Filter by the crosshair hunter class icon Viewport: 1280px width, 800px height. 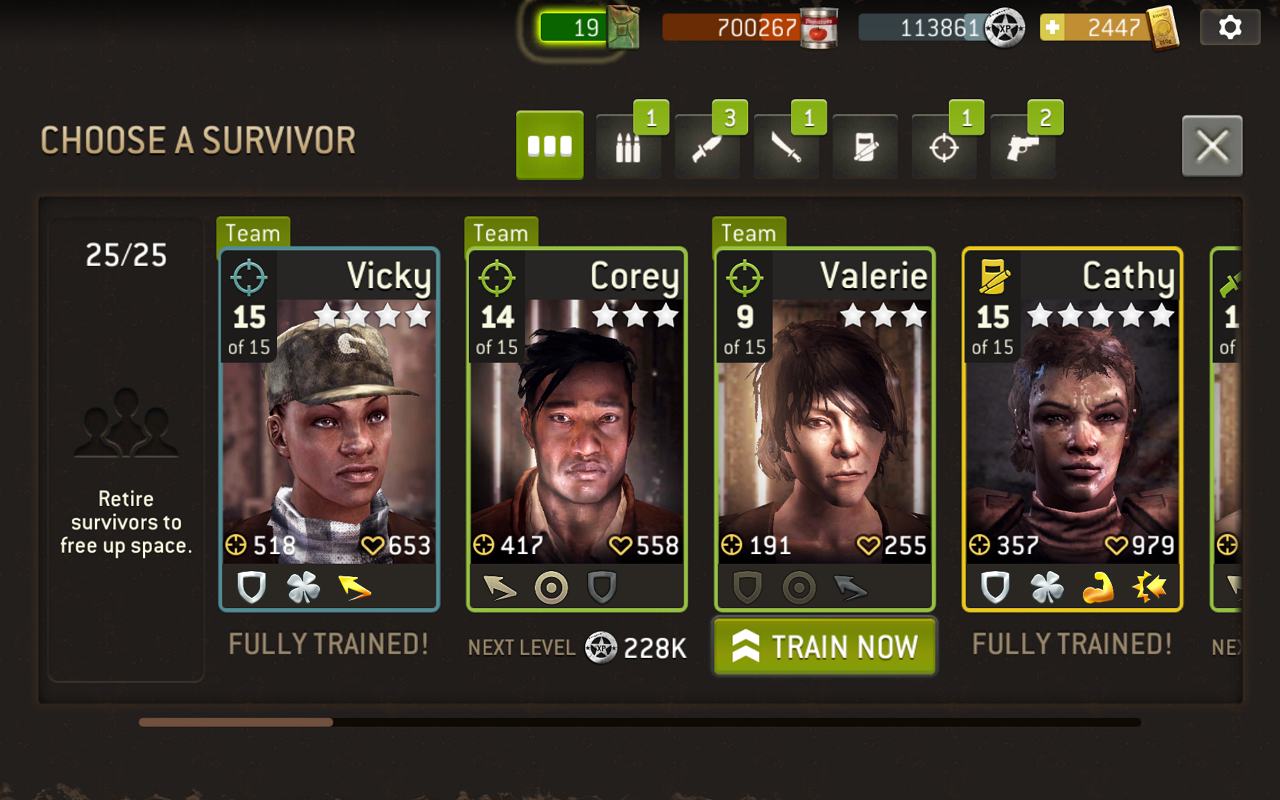pyautogui.click(x=944, y=147)
